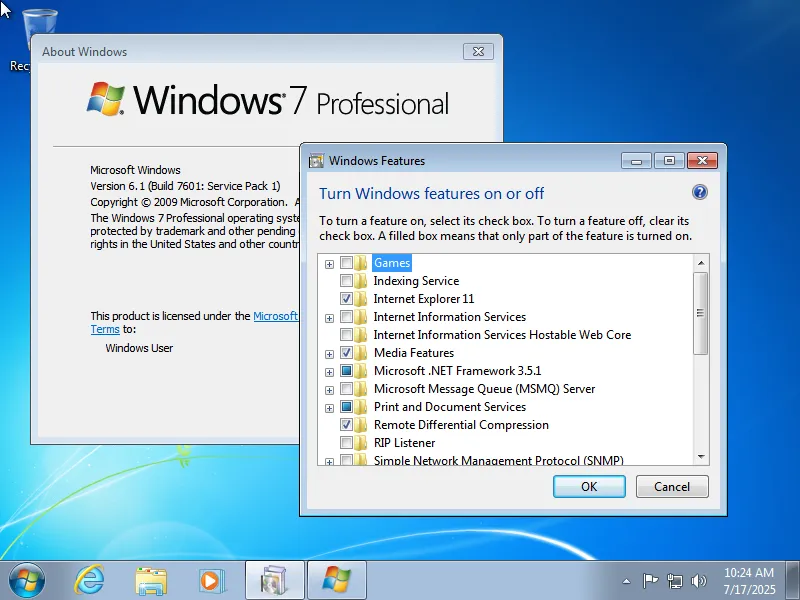Click the network tray icon
800x600 pixels.
point(674,581)
